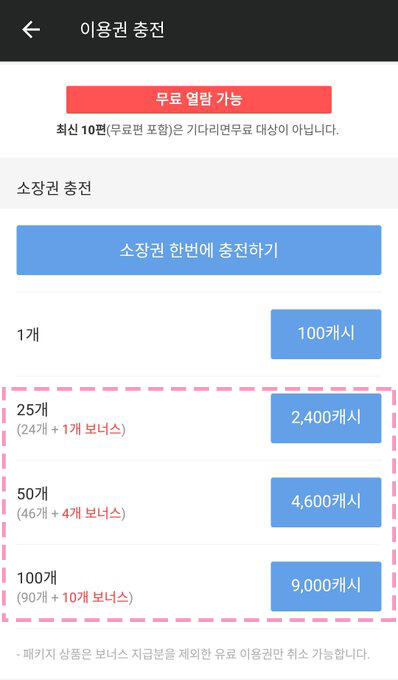Select the 25개 package label
This screenshot has width=398, height=680.
click(33, 410)
